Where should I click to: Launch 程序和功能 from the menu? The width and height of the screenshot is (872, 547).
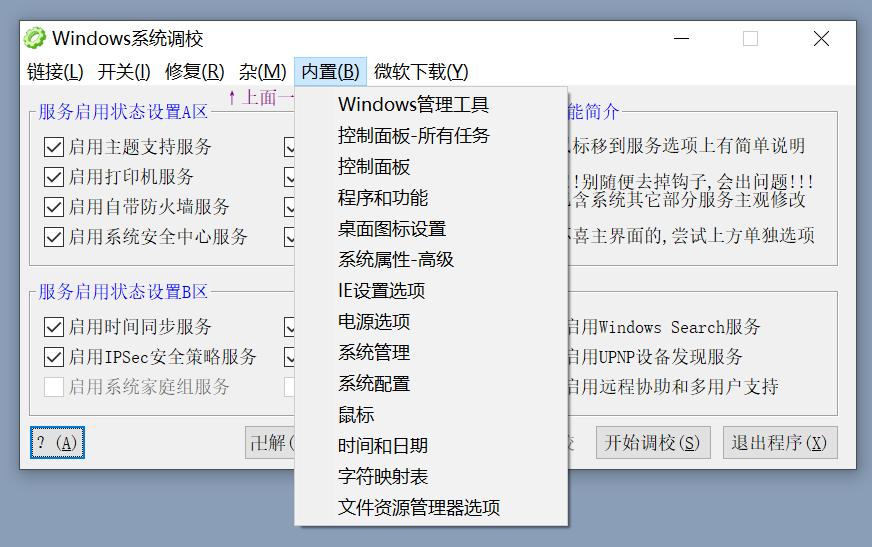(x=431, y=198)
